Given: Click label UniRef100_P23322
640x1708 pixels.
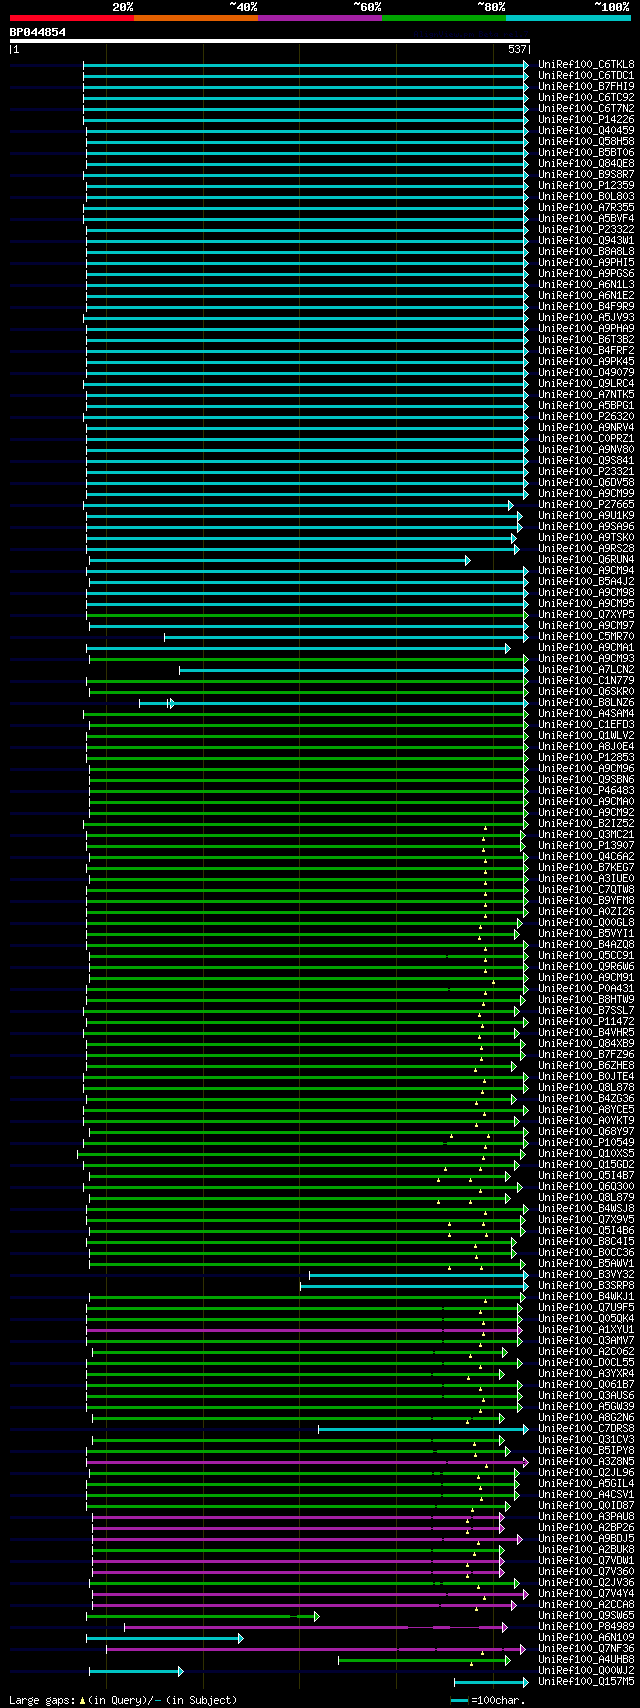Looking at the screenshot, I should 586,229.
